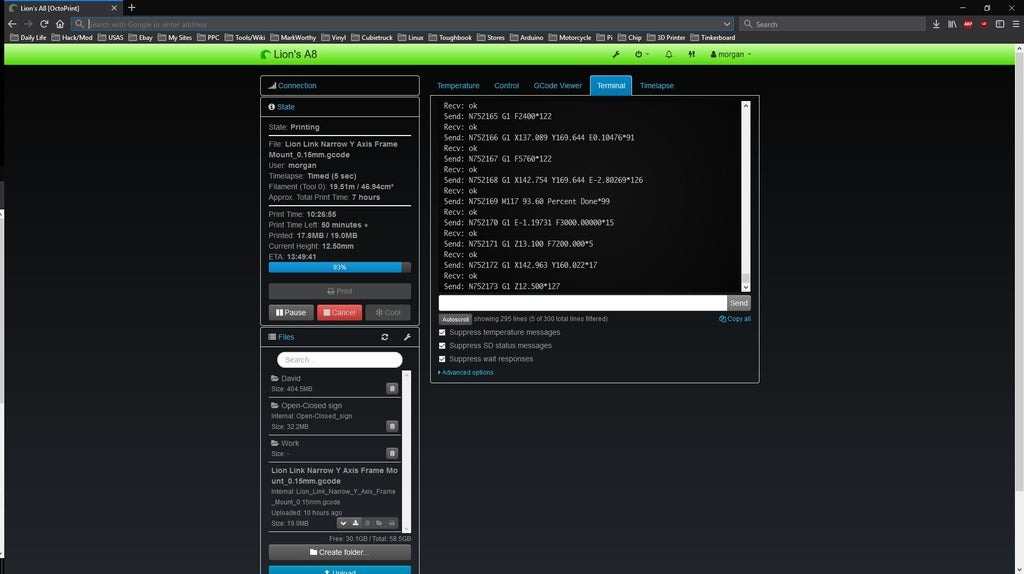Delete the Open-Closed sign folder
Viewport: 1024px width, 574px height.
[392, 426]
